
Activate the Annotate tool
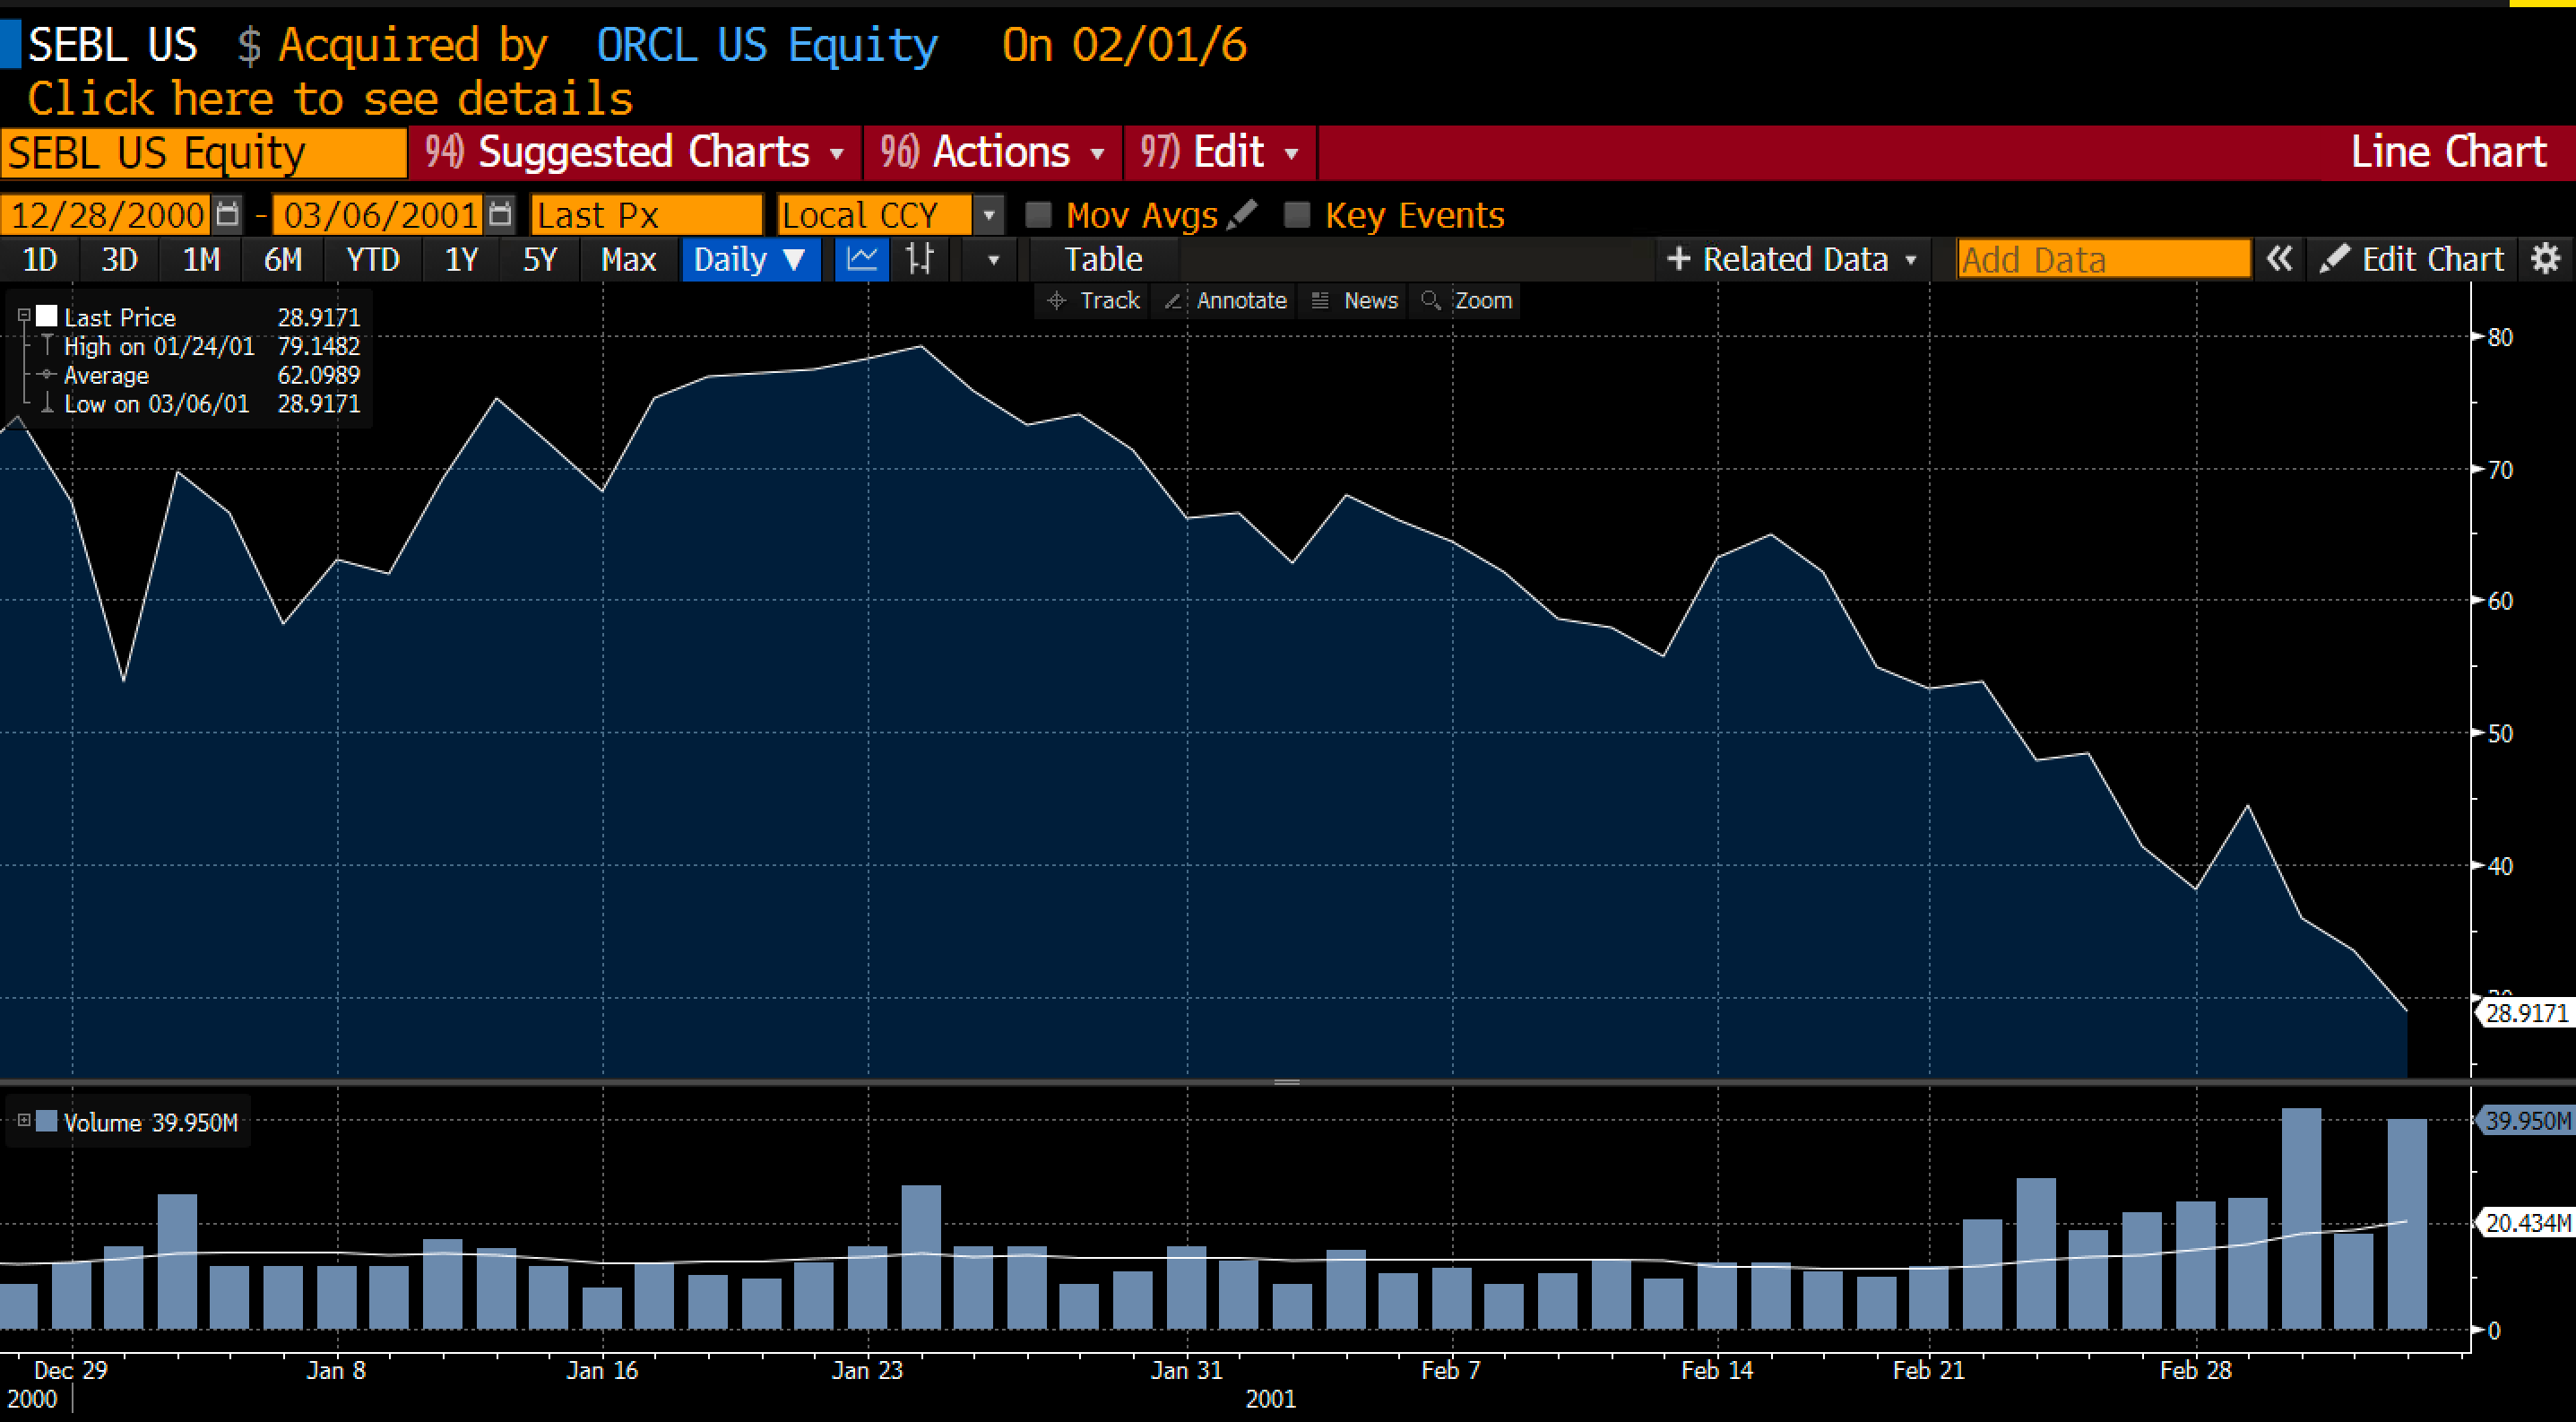click(1225, 300)
